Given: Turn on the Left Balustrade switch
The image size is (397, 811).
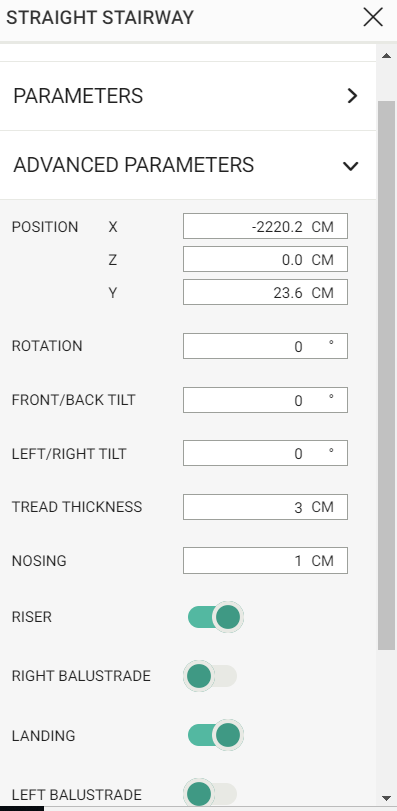Looking at the screenshot, I should pos(211,794).
